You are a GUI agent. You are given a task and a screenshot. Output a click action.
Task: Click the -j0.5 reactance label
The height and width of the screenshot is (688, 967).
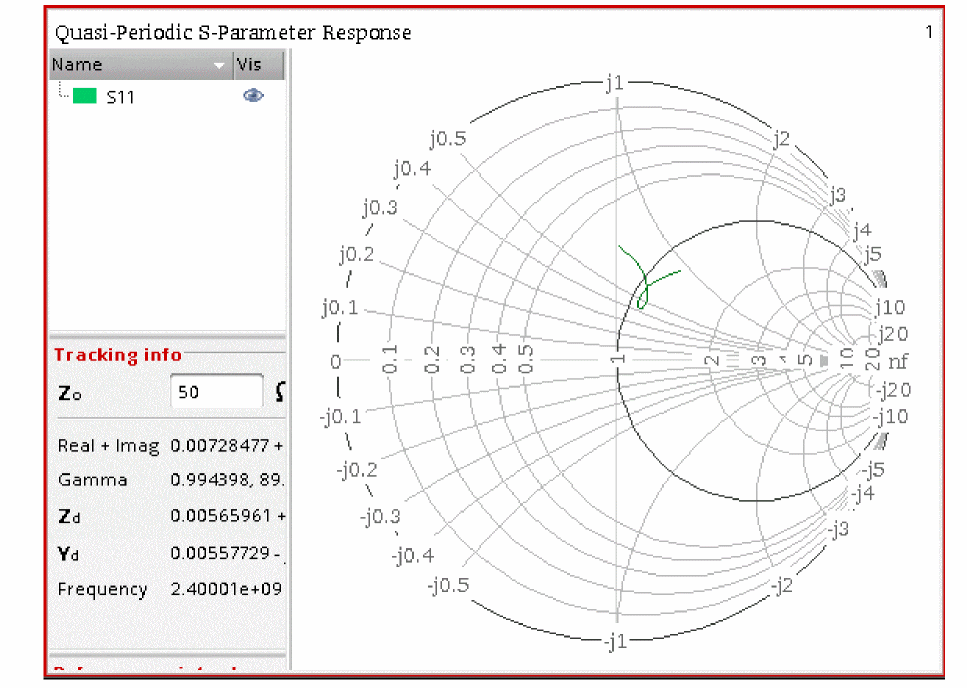448,584
